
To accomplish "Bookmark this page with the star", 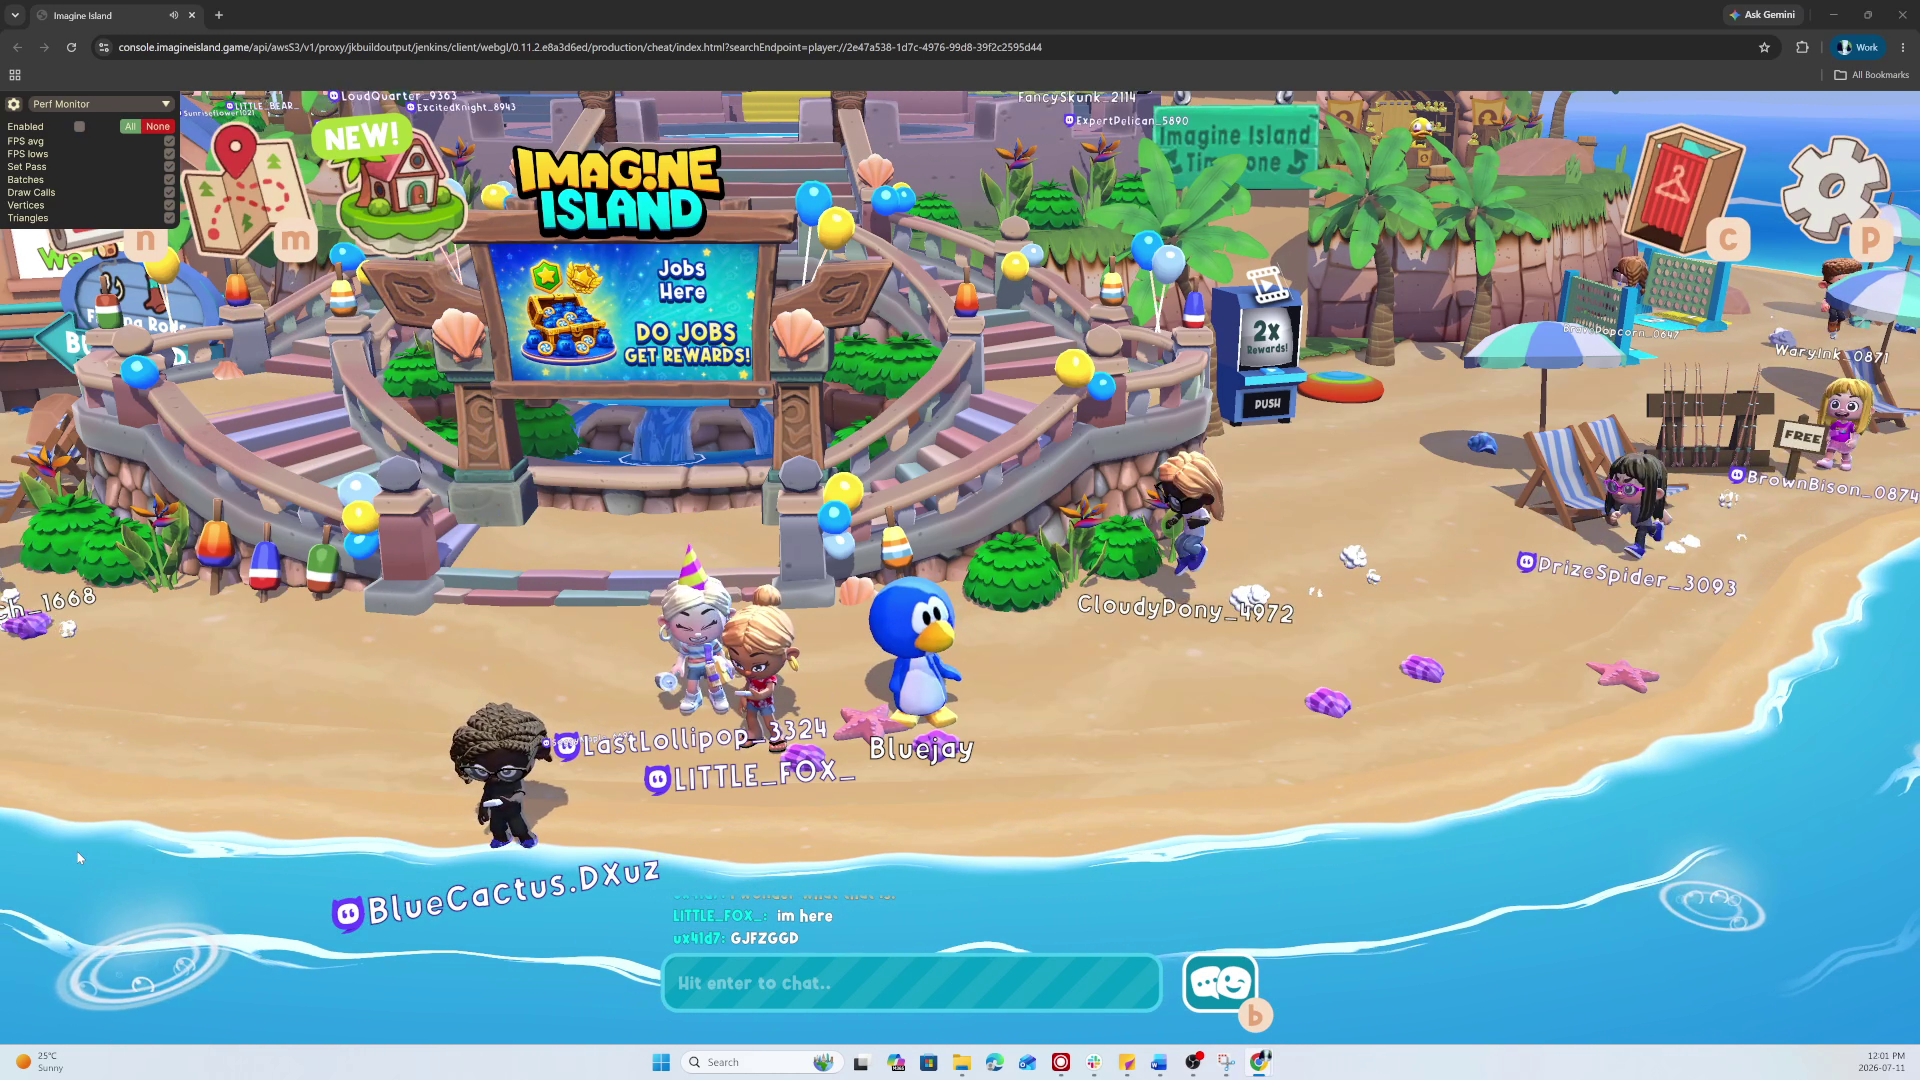I will (x=1764, y=47).
